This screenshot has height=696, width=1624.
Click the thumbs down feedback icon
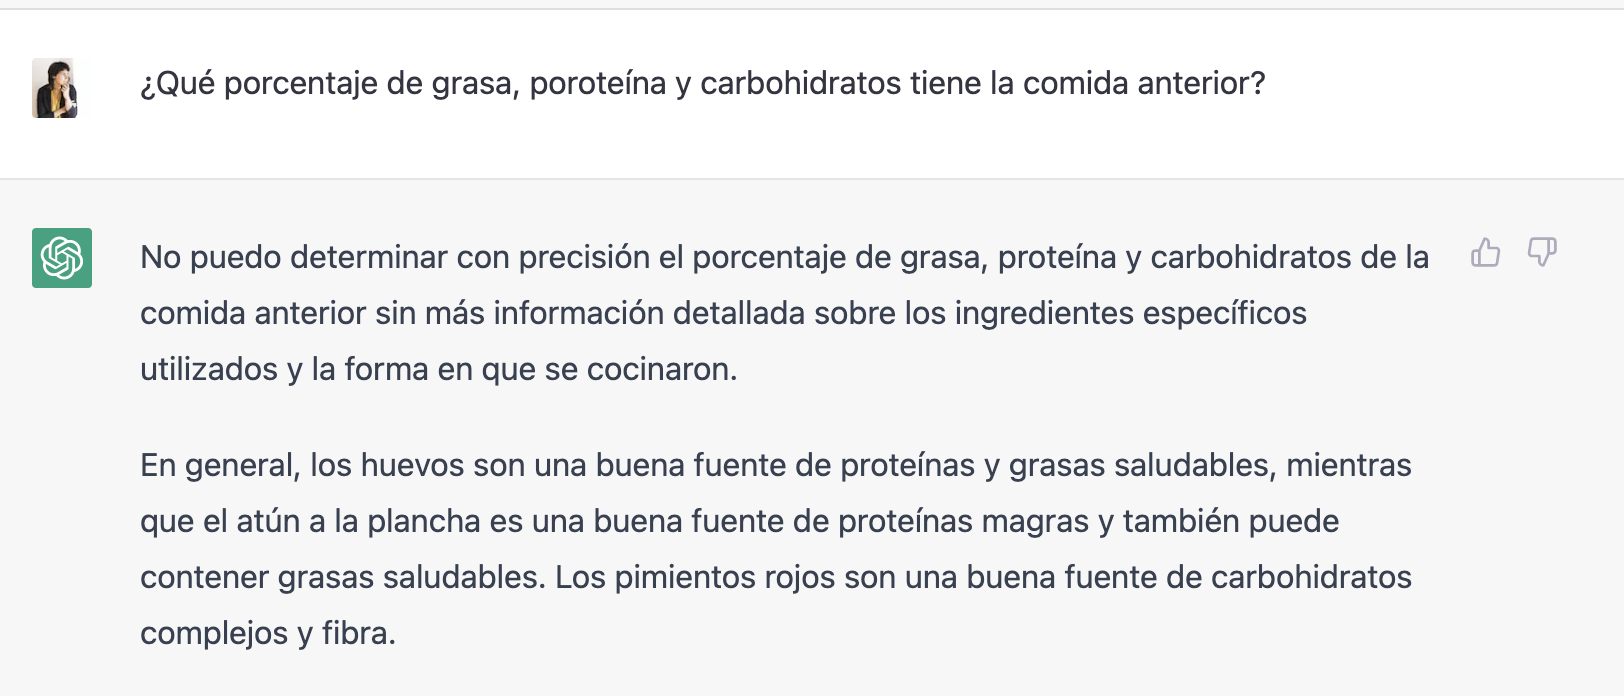(x=1542, y=252)
